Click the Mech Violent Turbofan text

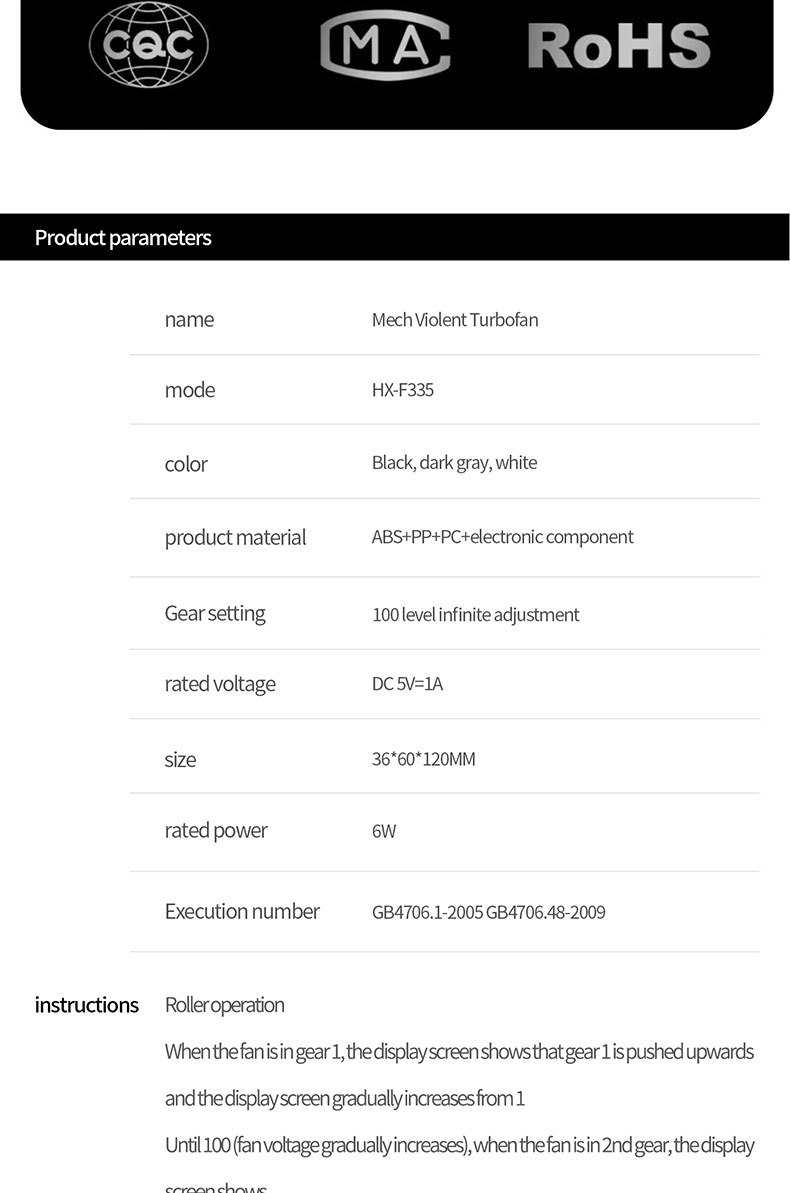click(x=455, y=320)
